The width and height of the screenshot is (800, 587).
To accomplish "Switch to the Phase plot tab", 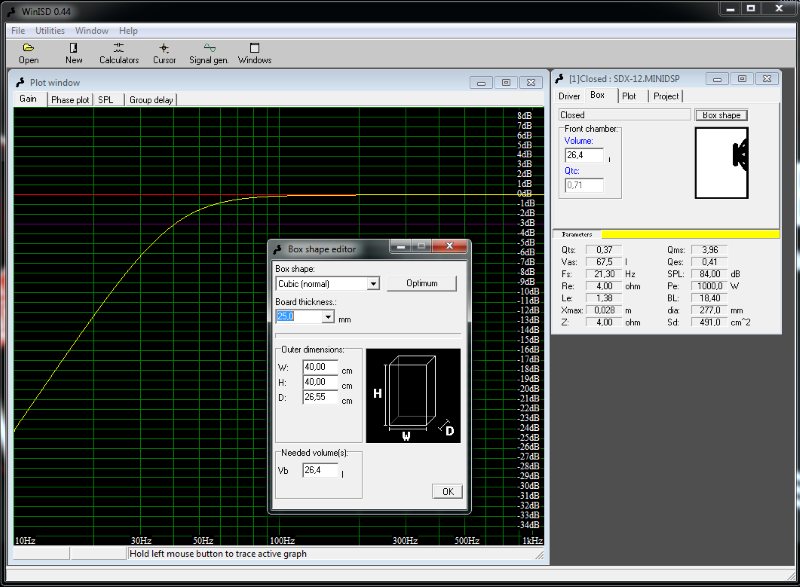I will [70, 100].
